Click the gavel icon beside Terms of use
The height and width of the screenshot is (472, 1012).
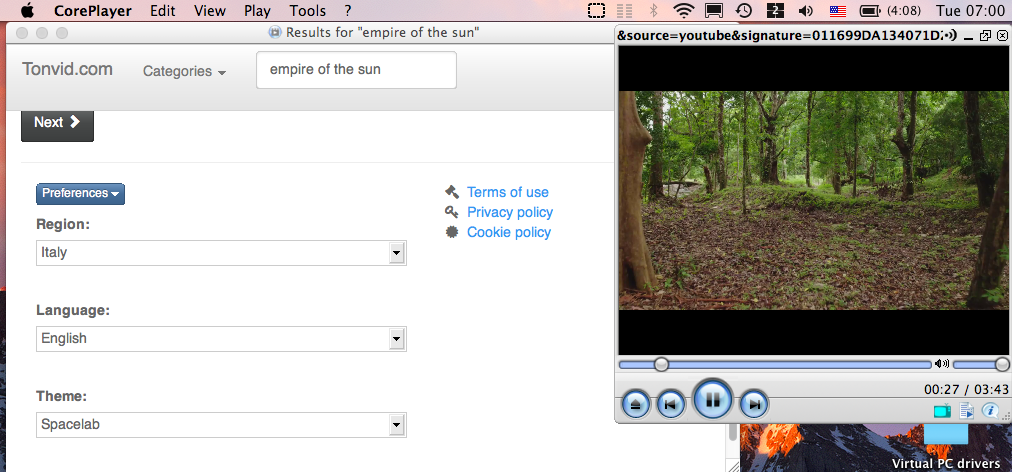click(452, 192)
